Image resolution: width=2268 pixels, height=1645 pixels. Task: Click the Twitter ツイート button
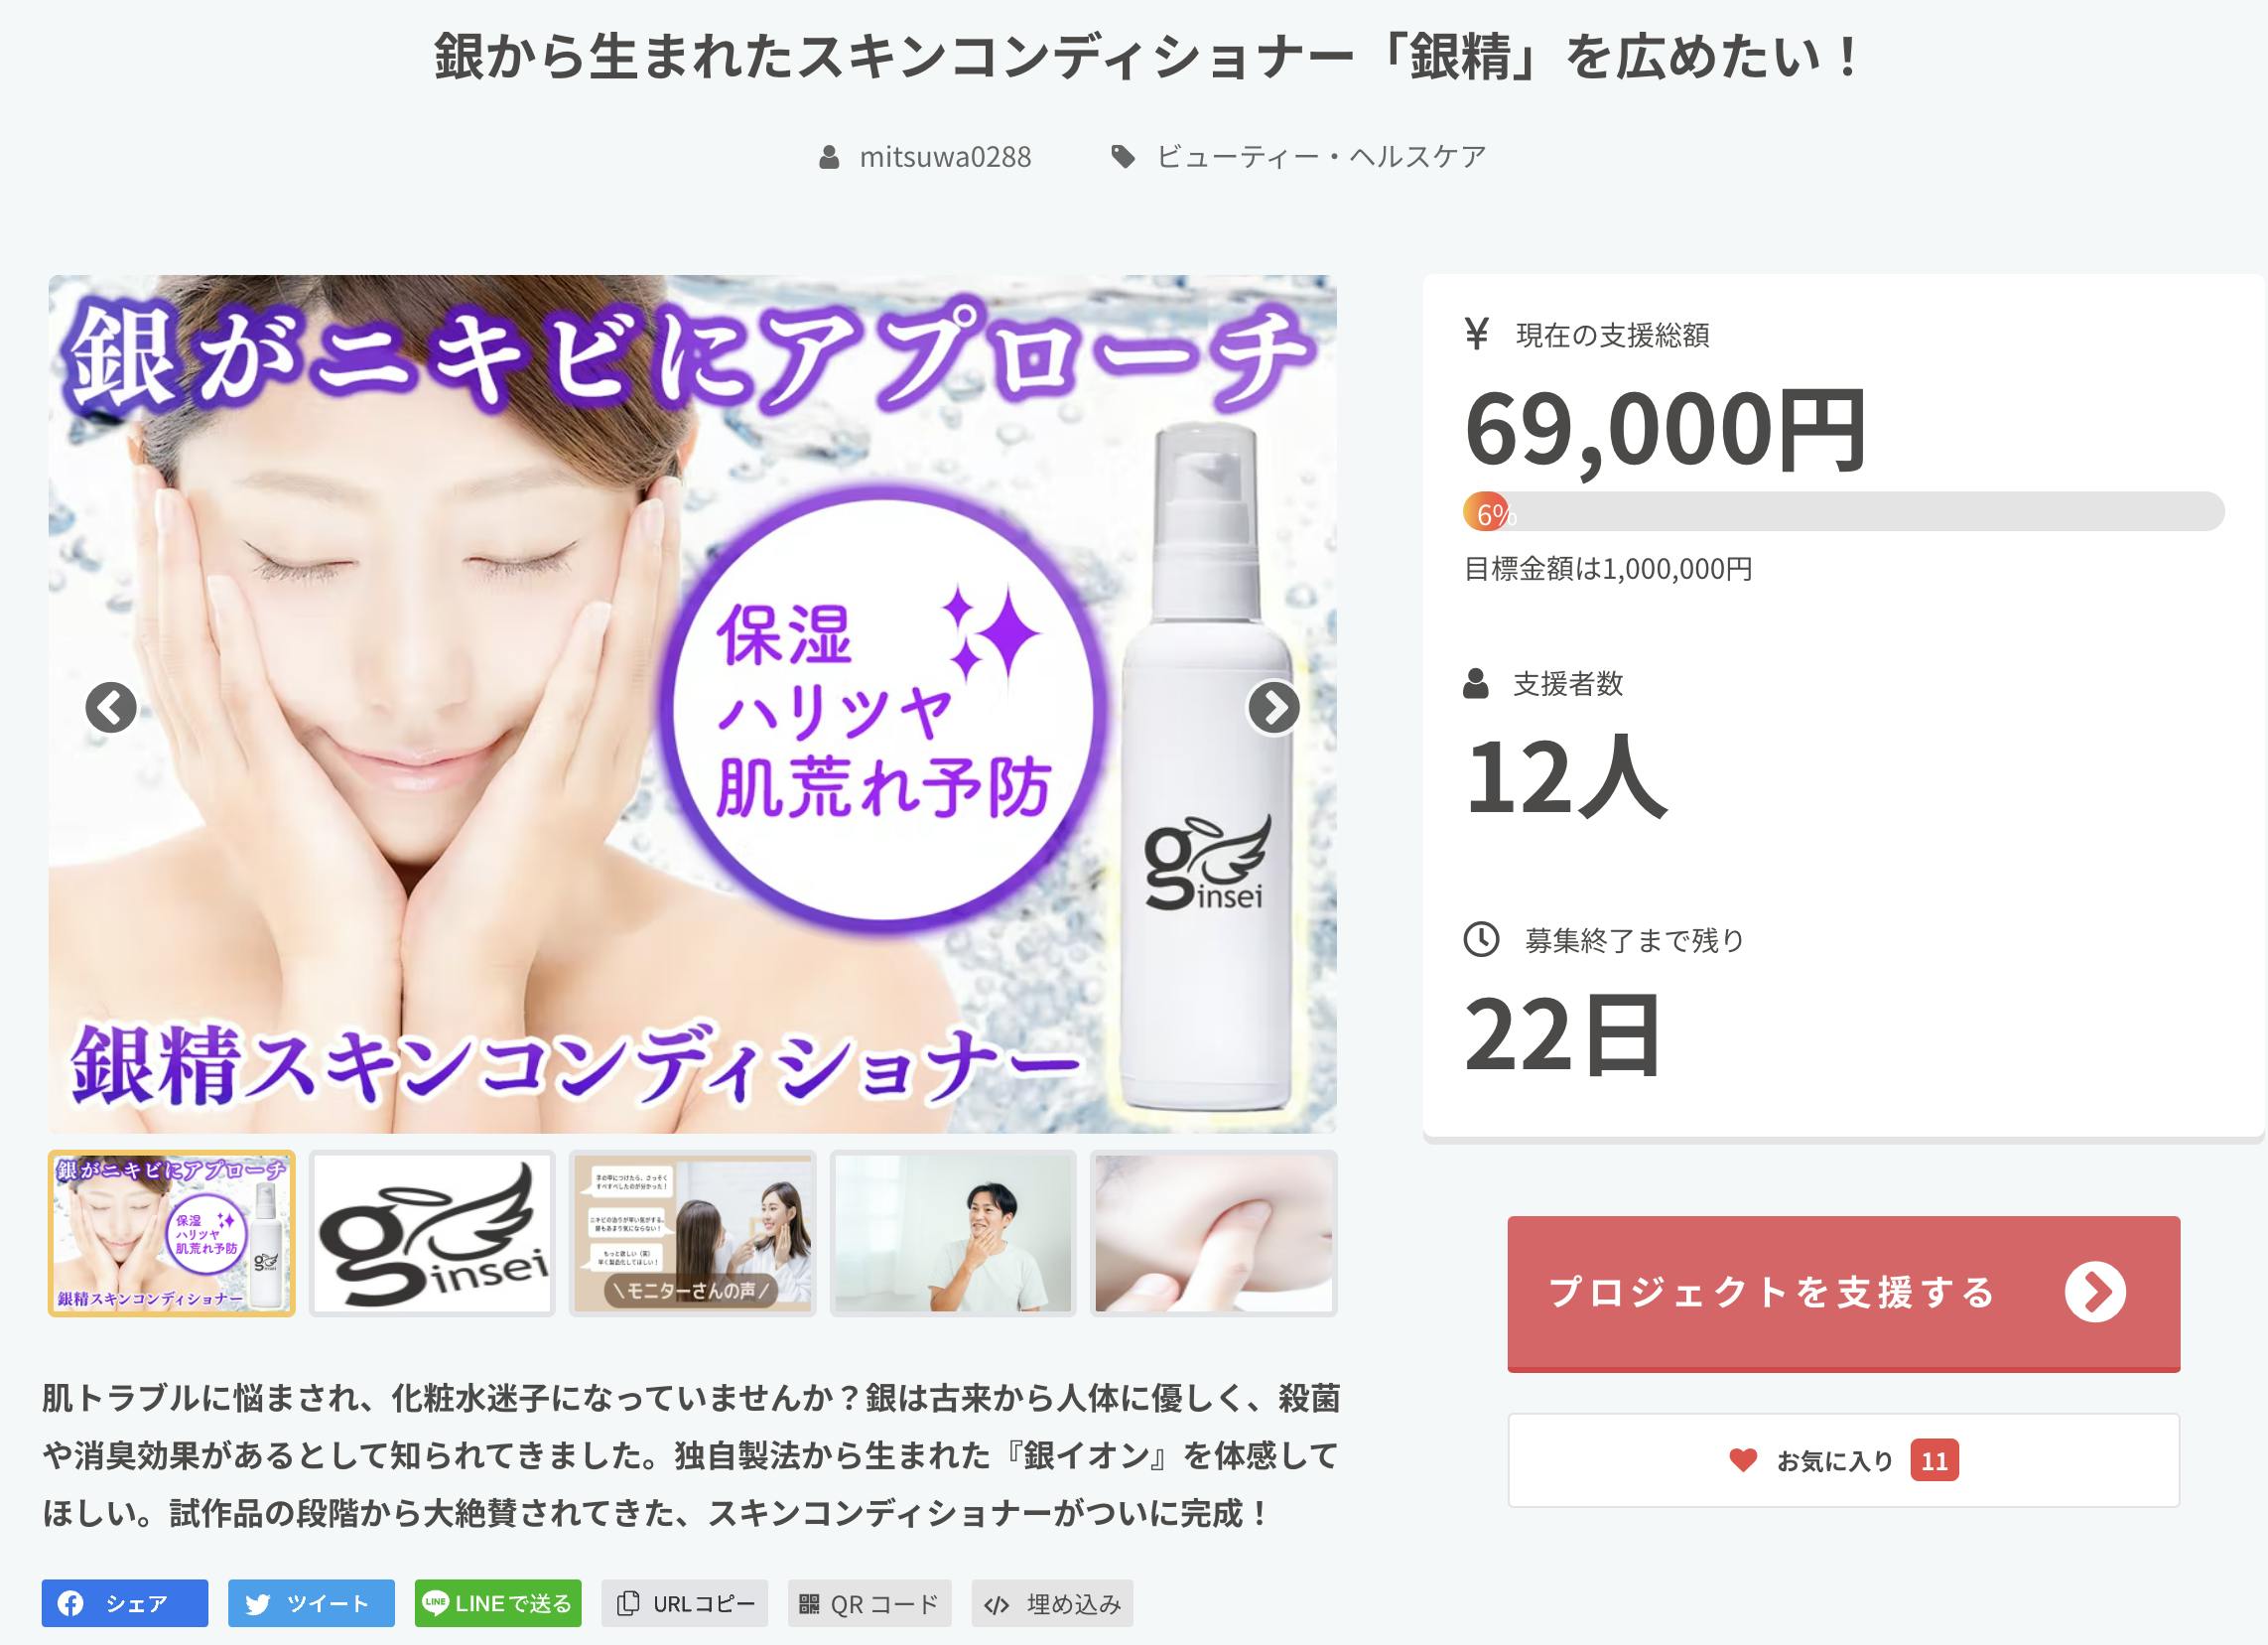[x=311, y=1603]
